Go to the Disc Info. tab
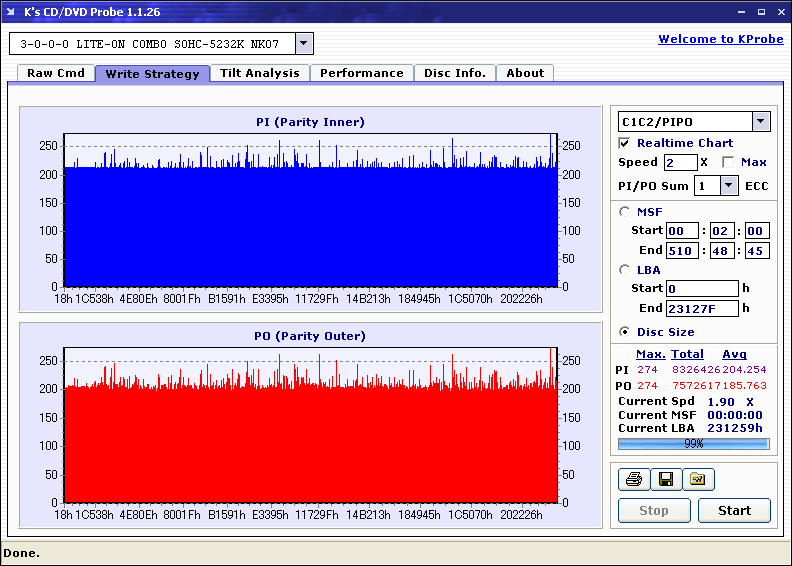792x566 pixels. pyautogui.click(x=454, y=73)
